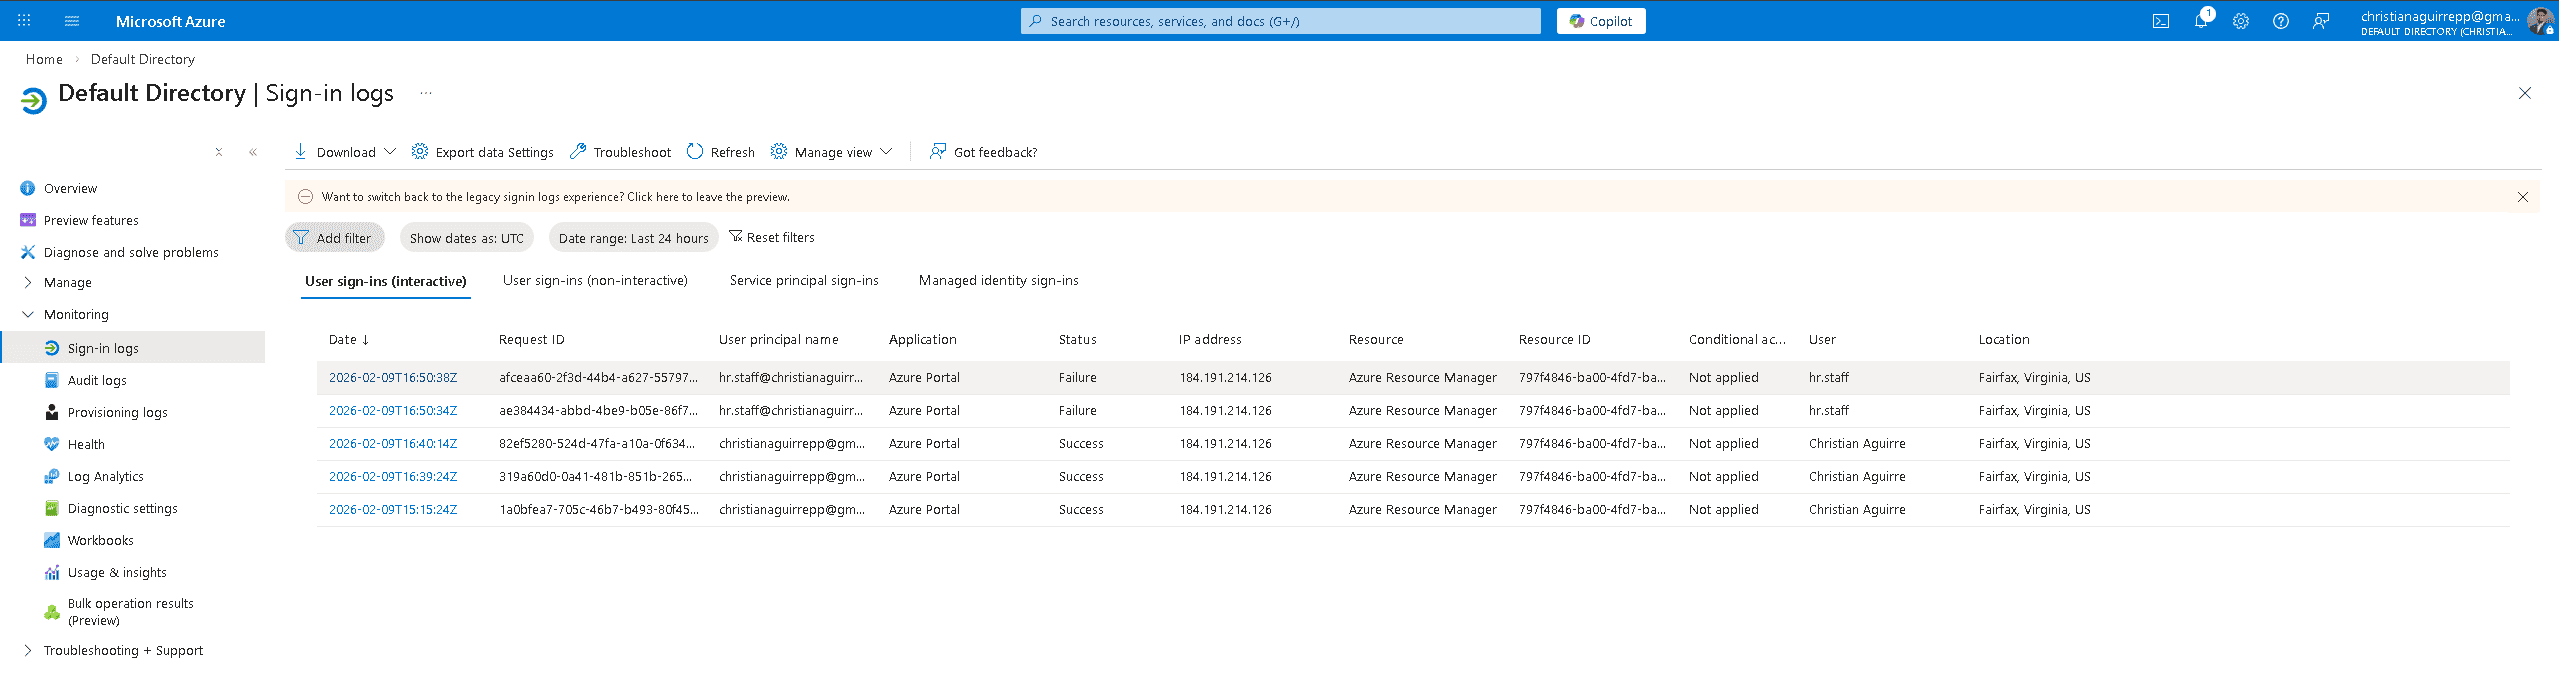The image size is (2559, 699).
Task: Open the Cloud Shell icon in header
Action: pyautogui.click(x=2160, y=21)
